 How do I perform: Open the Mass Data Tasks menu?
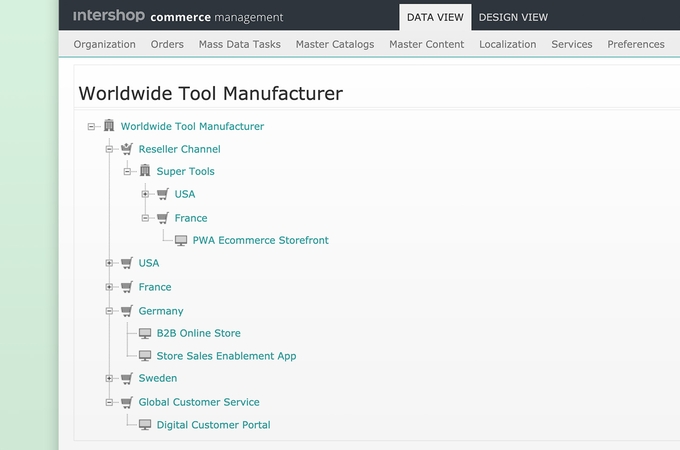[239, 44]
